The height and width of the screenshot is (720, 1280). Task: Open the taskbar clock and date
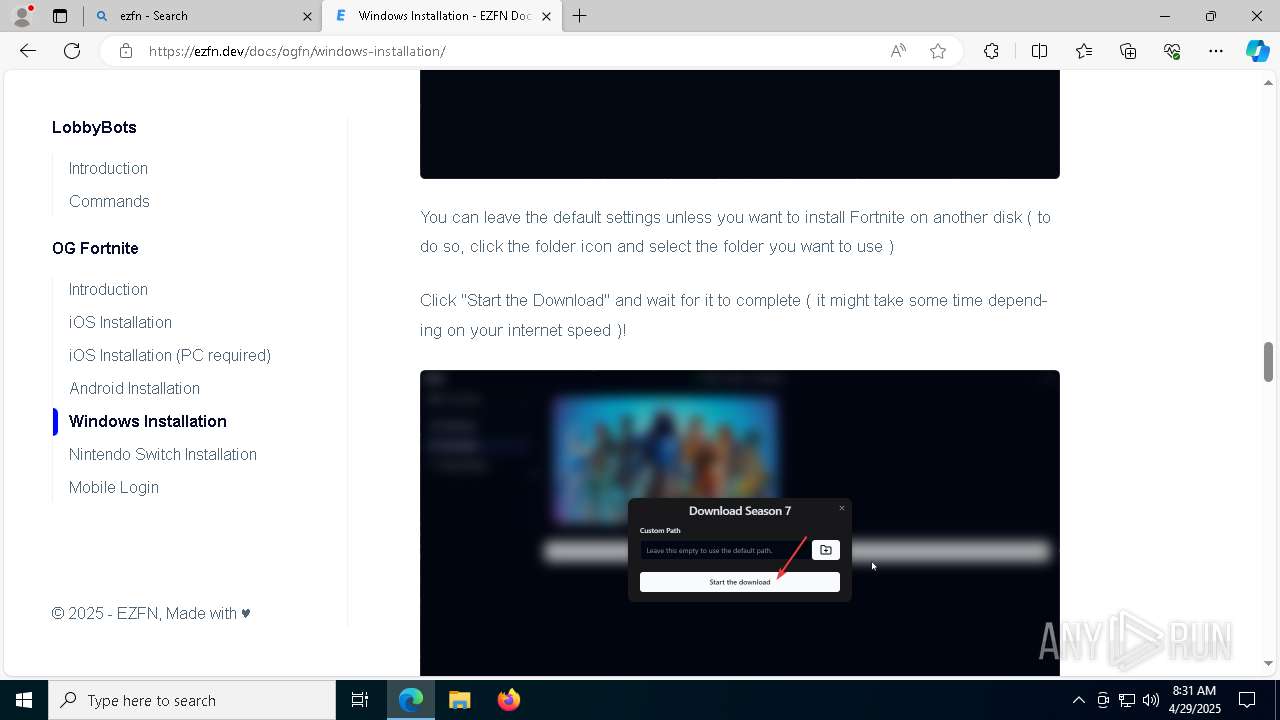1194,700
